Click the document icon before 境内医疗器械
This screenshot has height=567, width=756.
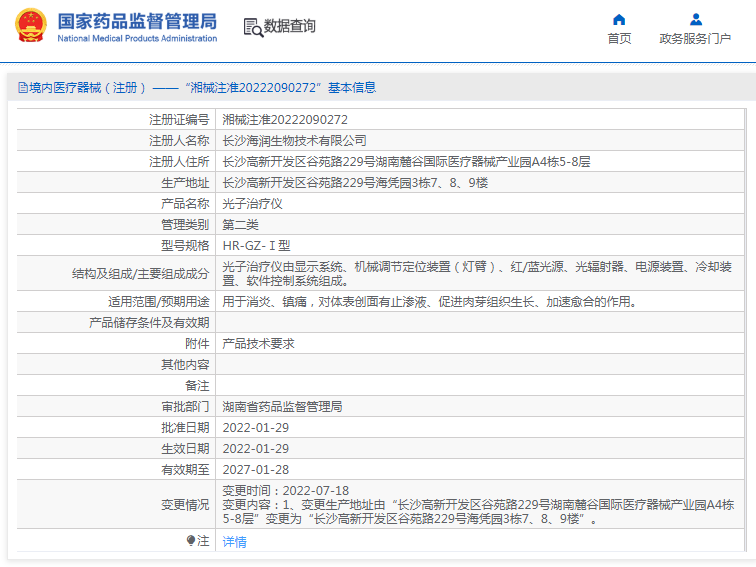[x=23, y=88]
